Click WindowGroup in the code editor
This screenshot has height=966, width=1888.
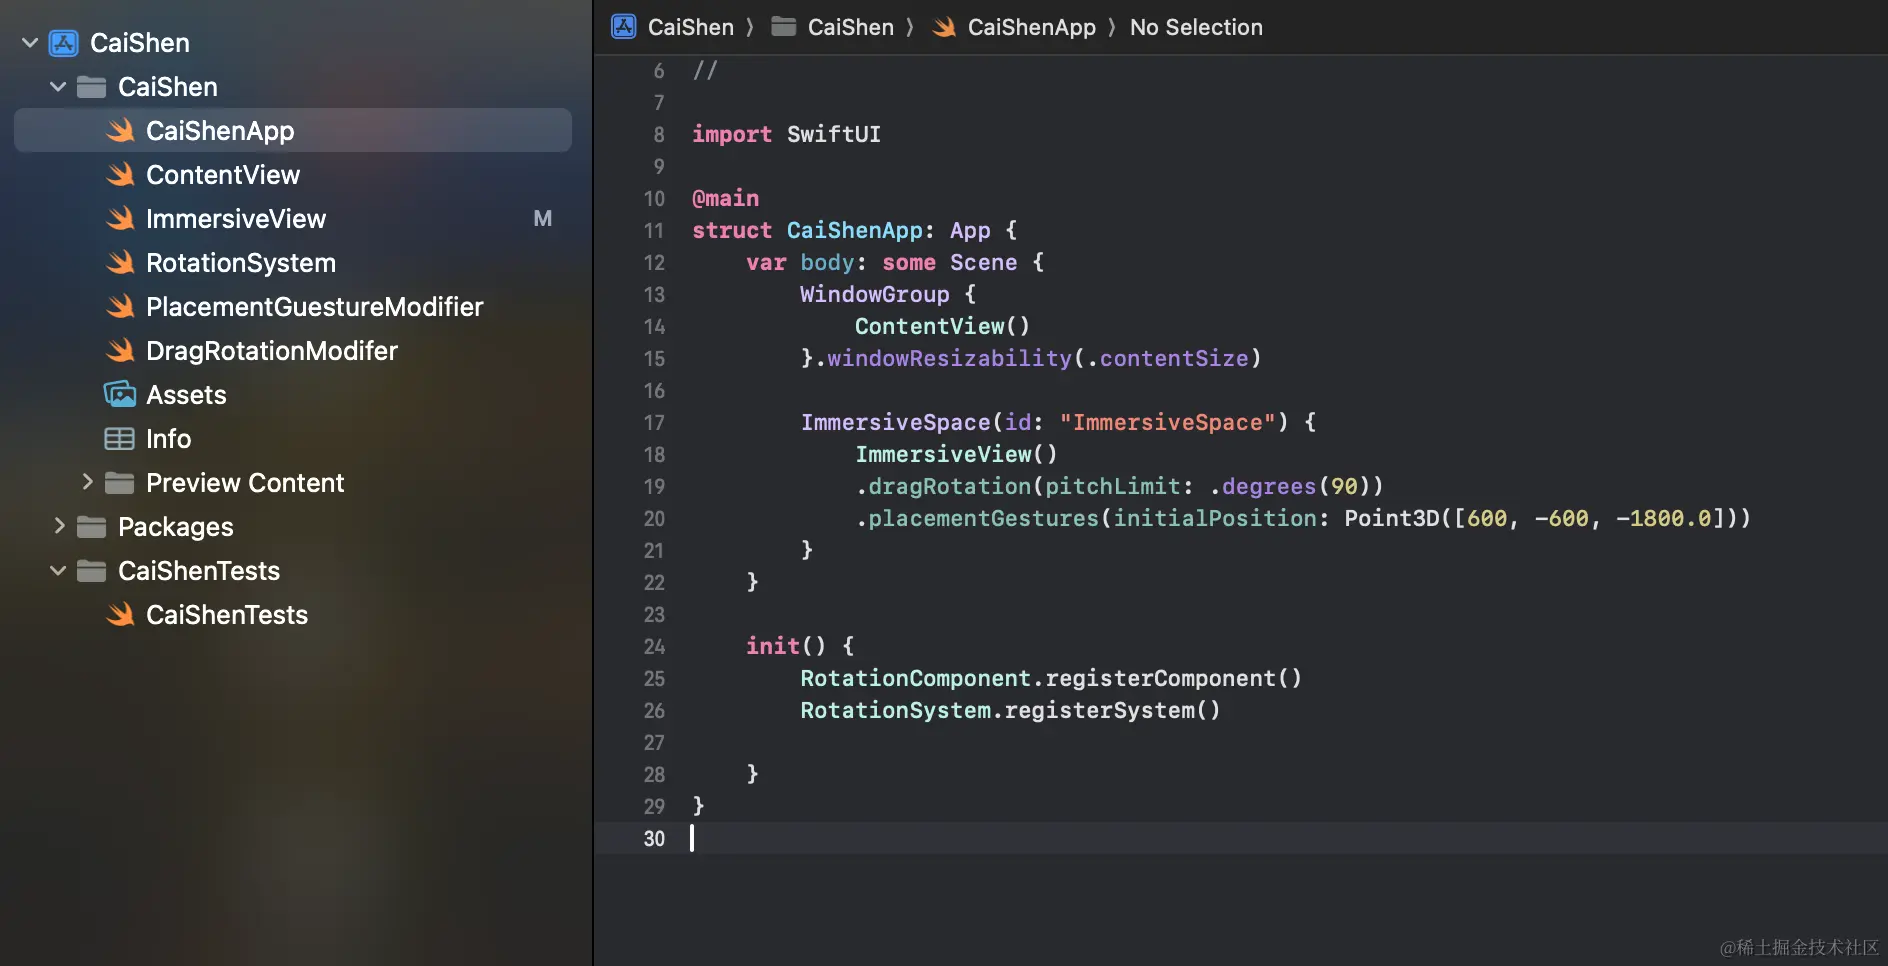tap(875, 295)
